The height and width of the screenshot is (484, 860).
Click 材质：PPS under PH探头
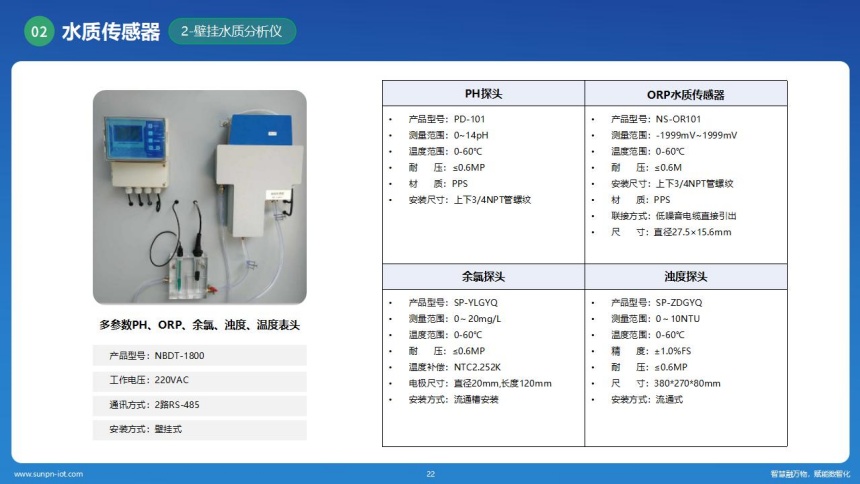pyautogui.click(x=438, y=183)
